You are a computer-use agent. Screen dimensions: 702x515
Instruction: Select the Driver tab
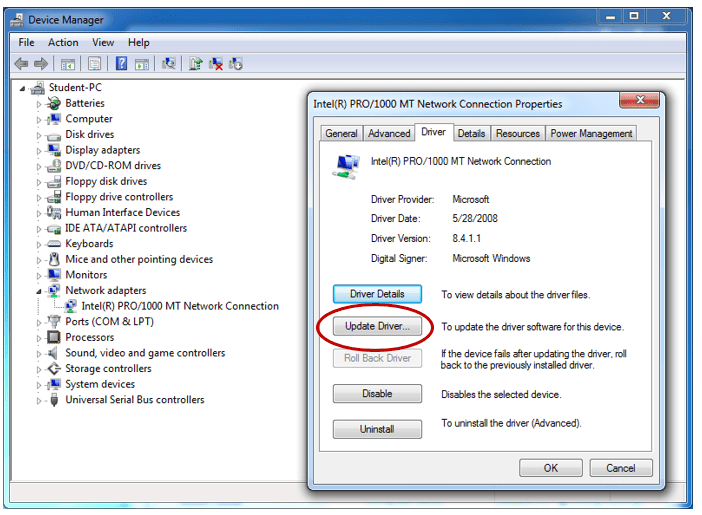pos(434,132)
